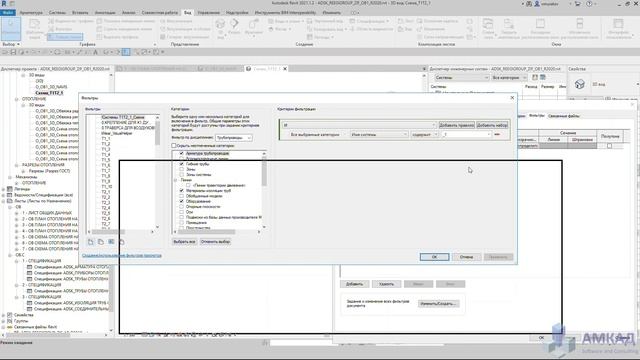Toggle the Полупрозр checkbox in background dialog
This screenshot has width=640, height=360.
609,146
